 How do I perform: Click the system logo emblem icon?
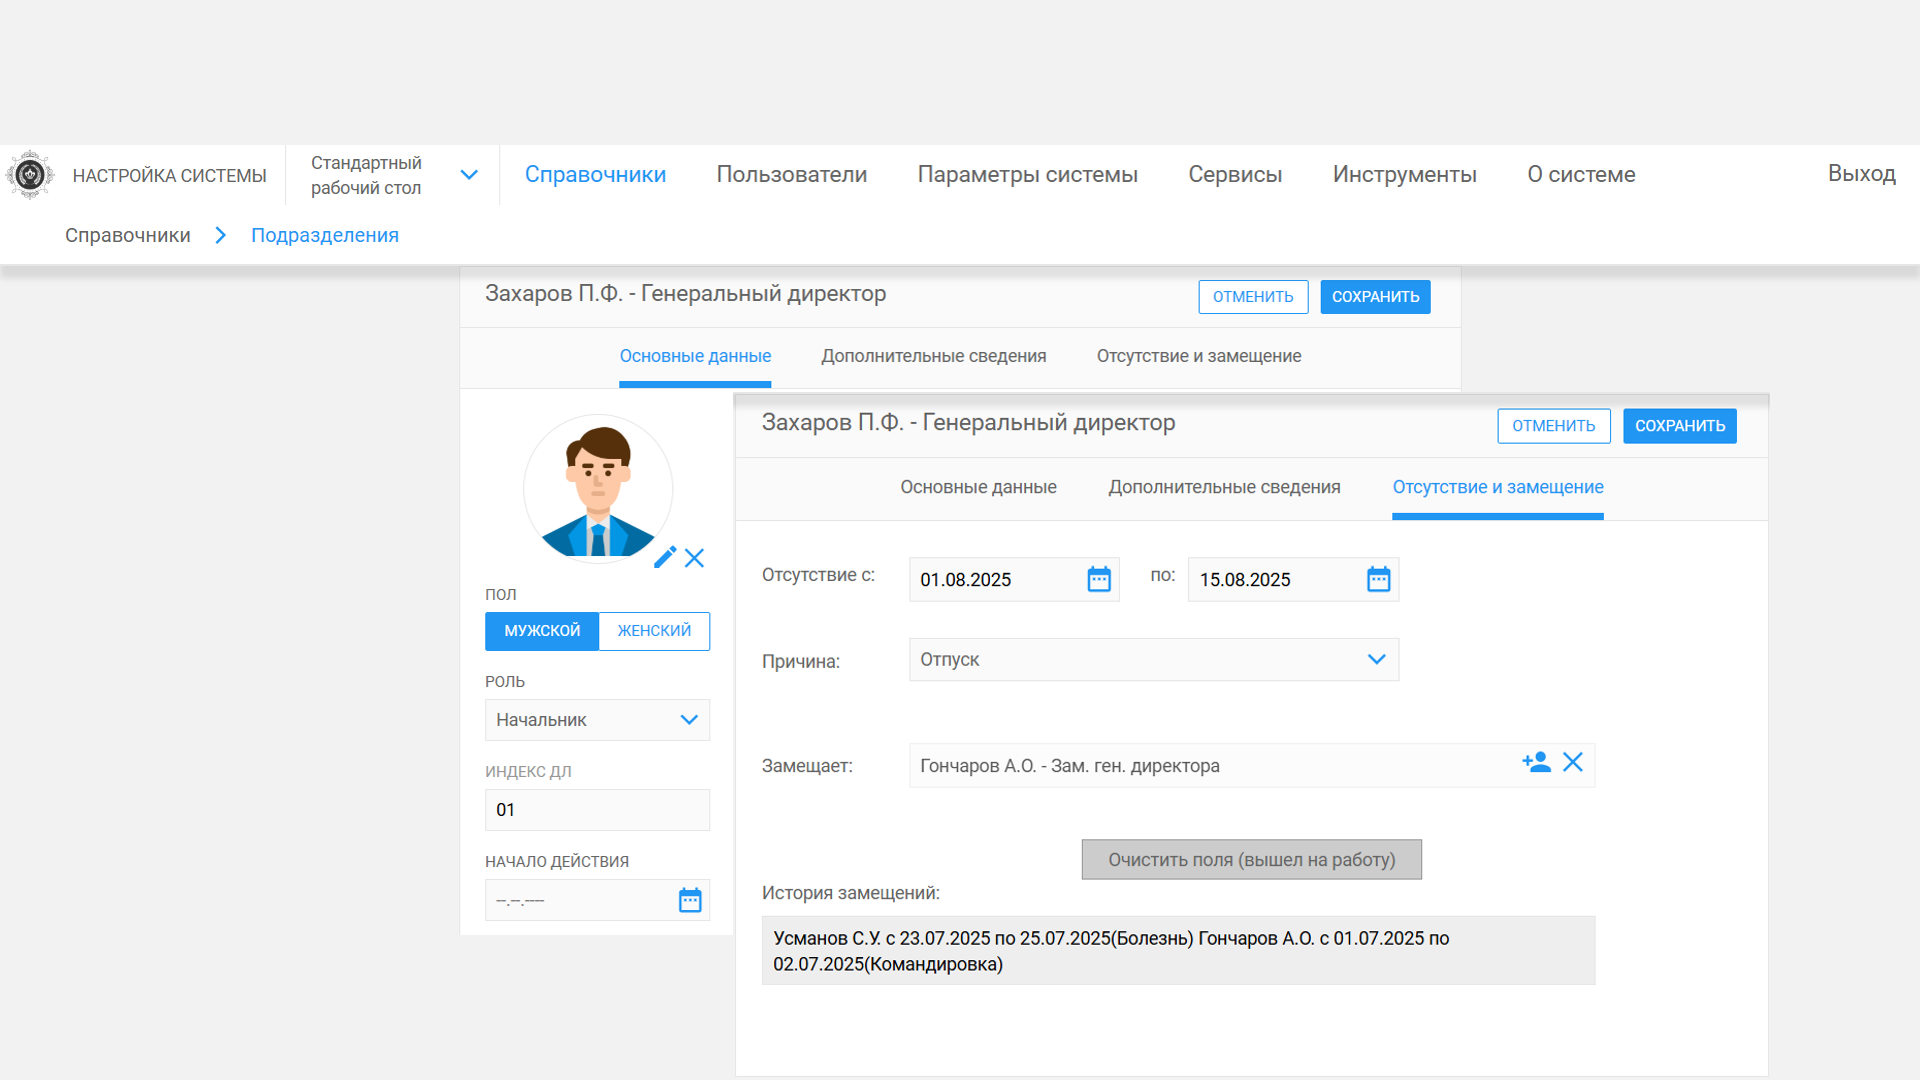30,175
